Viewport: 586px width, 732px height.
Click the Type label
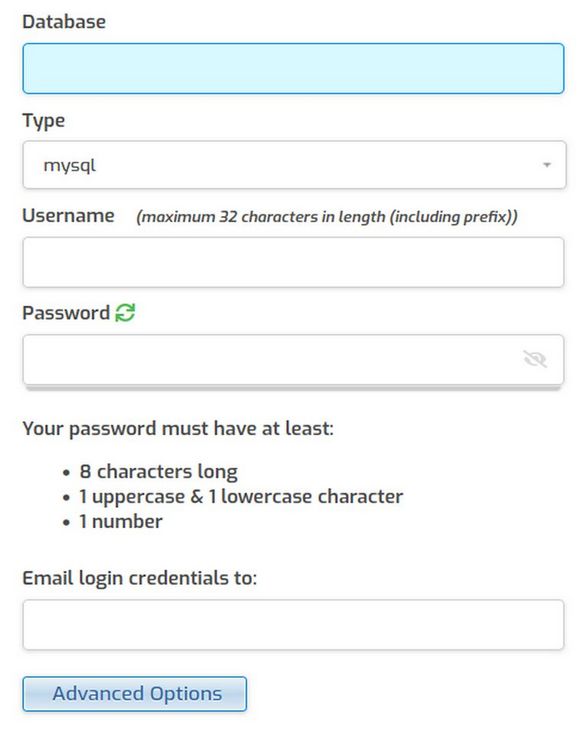[x=43, y=121]
